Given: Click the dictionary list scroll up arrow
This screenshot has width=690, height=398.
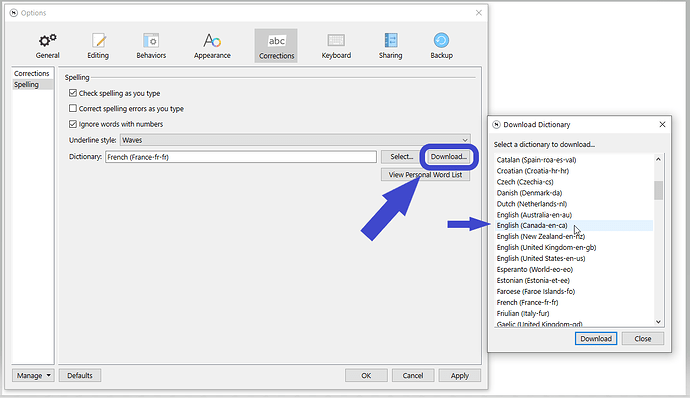Looking at the screenshot, I should 658,159.
